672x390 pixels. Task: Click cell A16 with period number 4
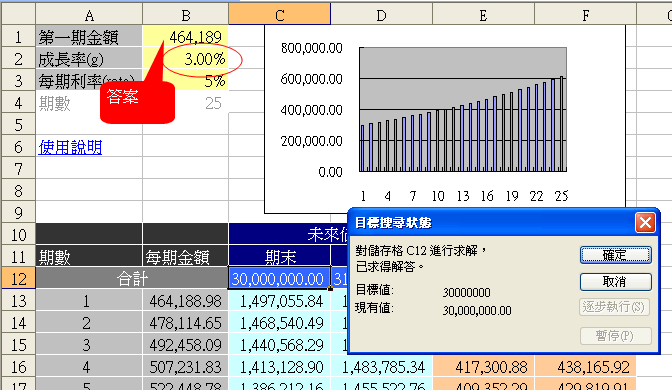(x=89, y=367)
